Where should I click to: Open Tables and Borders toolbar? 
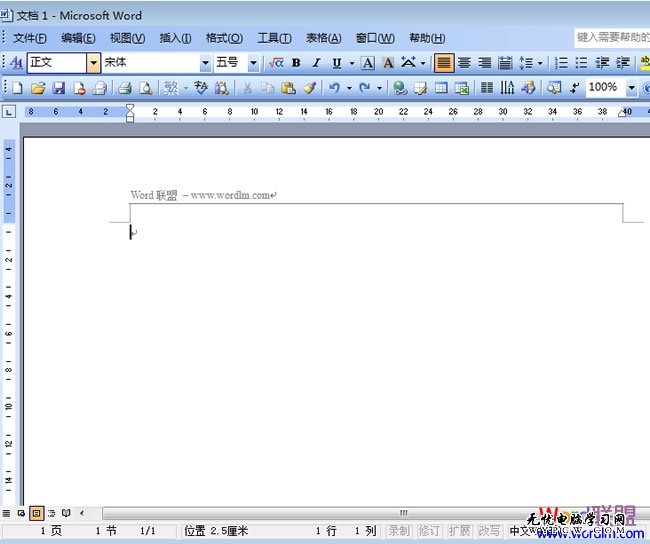pyautogui.click(x=420, y=88)
